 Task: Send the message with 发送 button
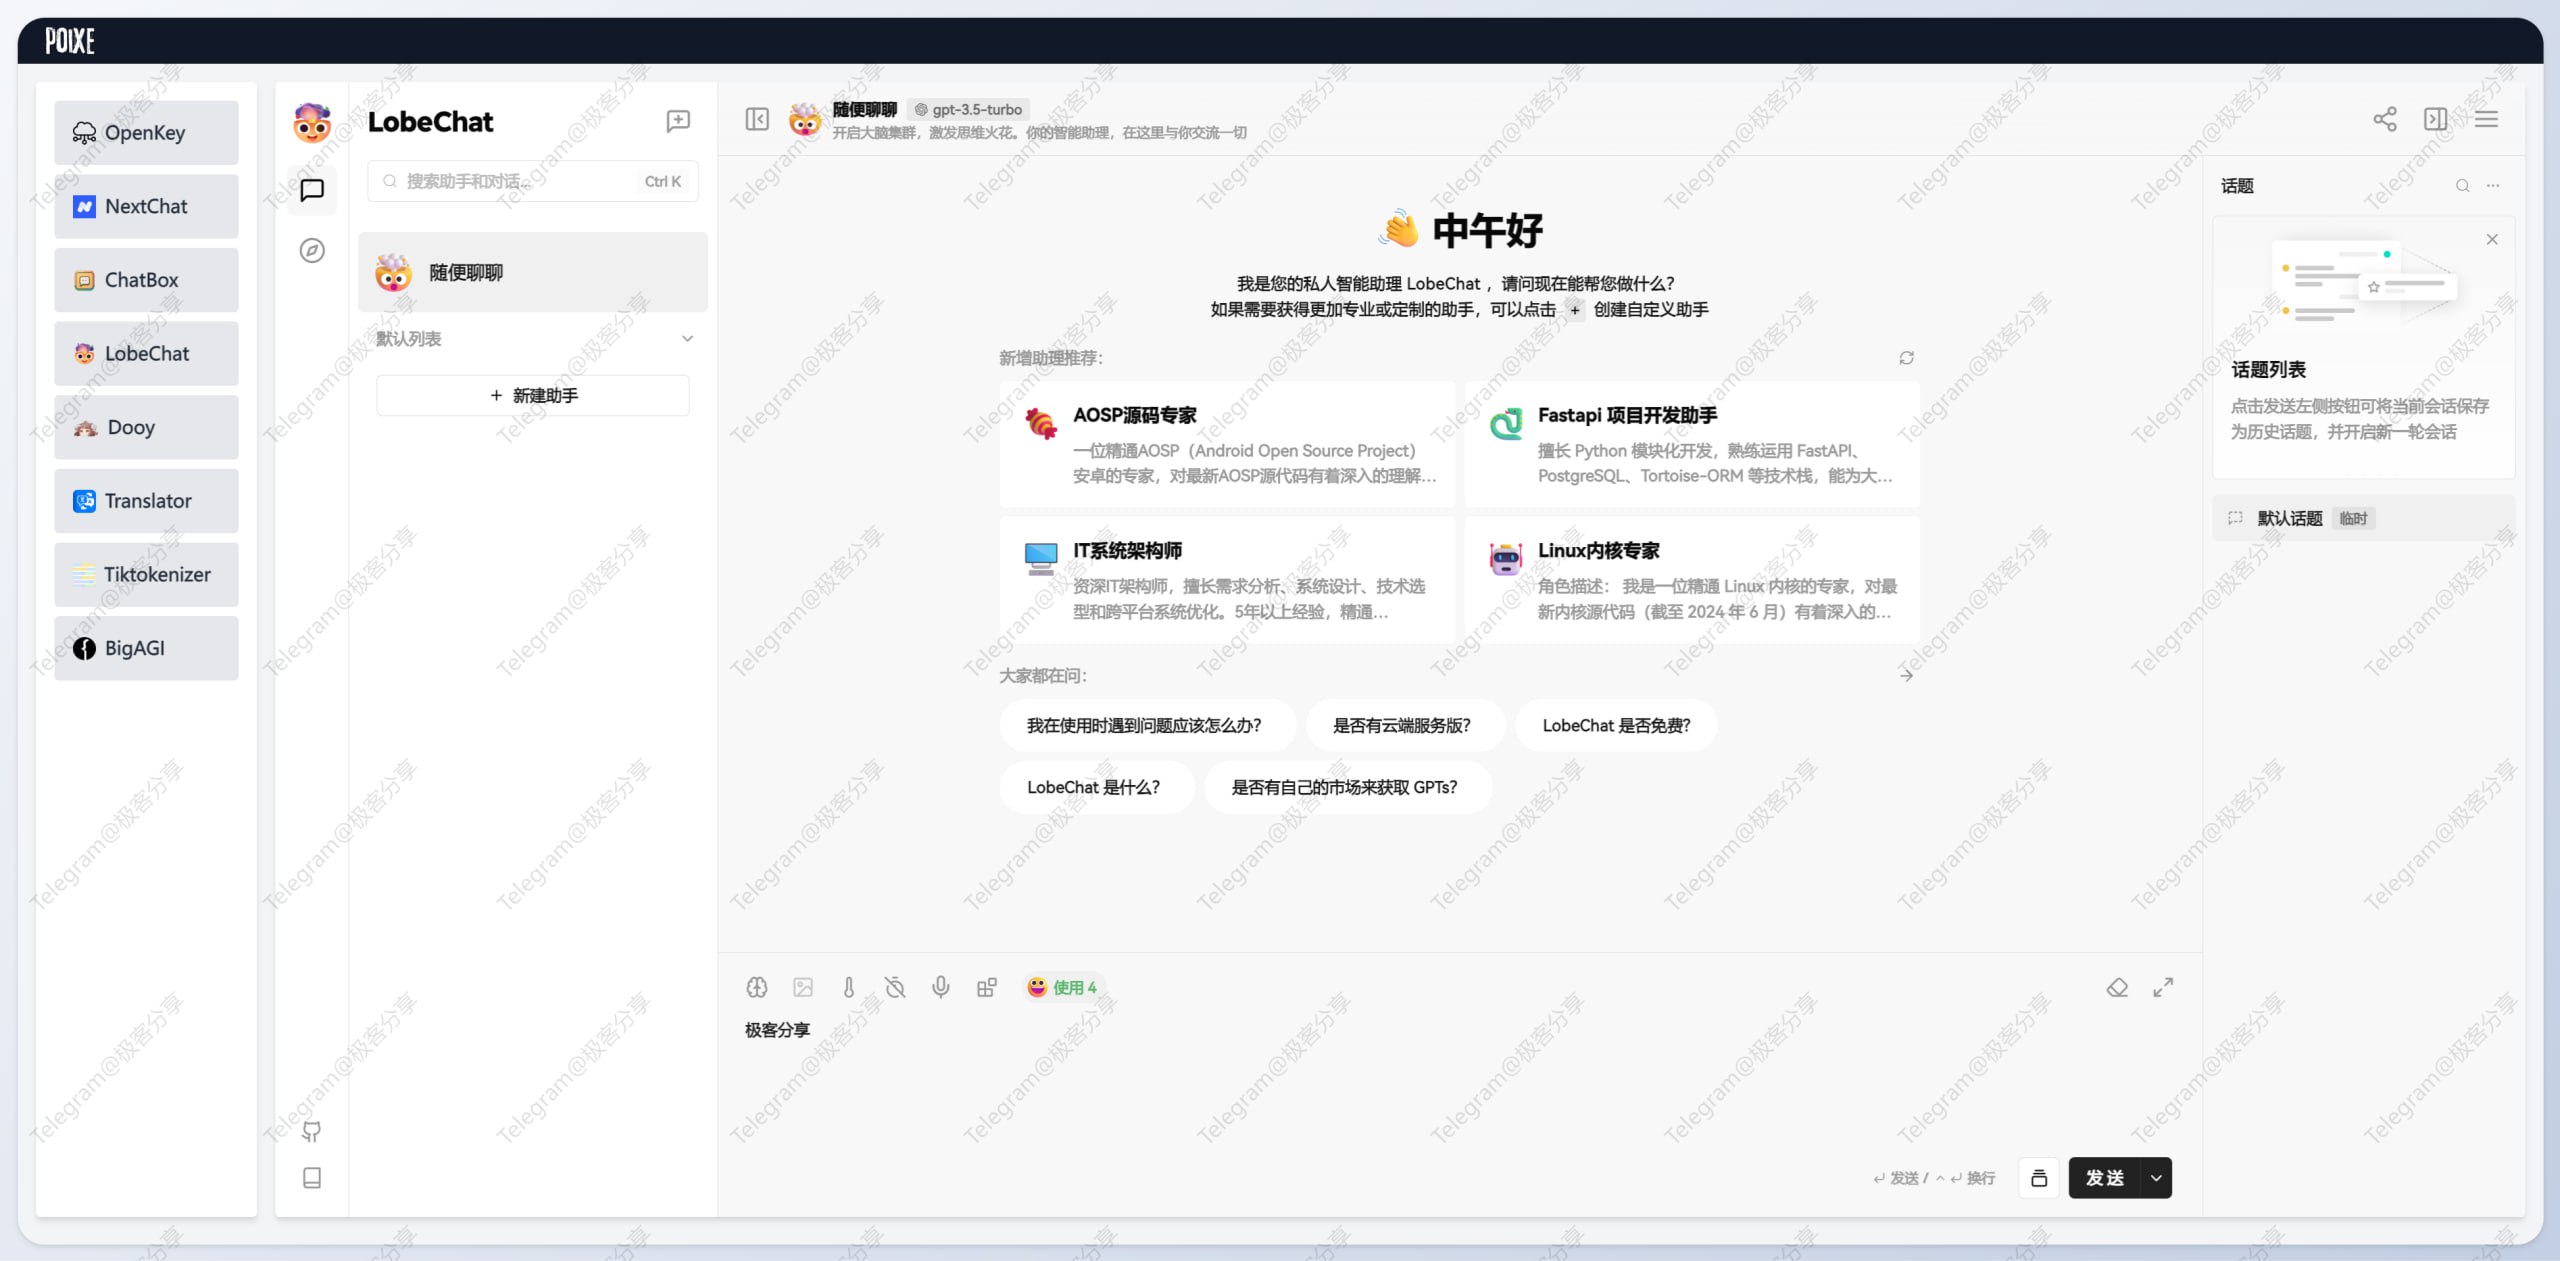pyautogui.click(x=2104, y=1178)
